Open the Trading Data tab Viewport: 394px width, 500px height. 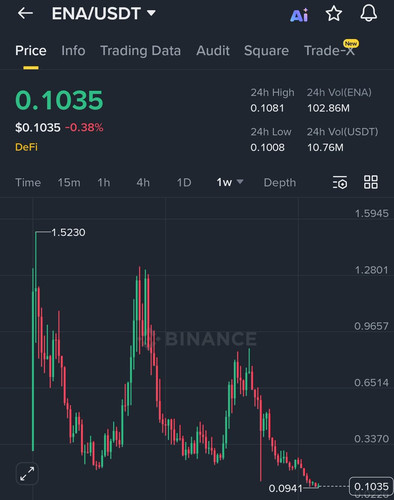click(x=140, y=51)
